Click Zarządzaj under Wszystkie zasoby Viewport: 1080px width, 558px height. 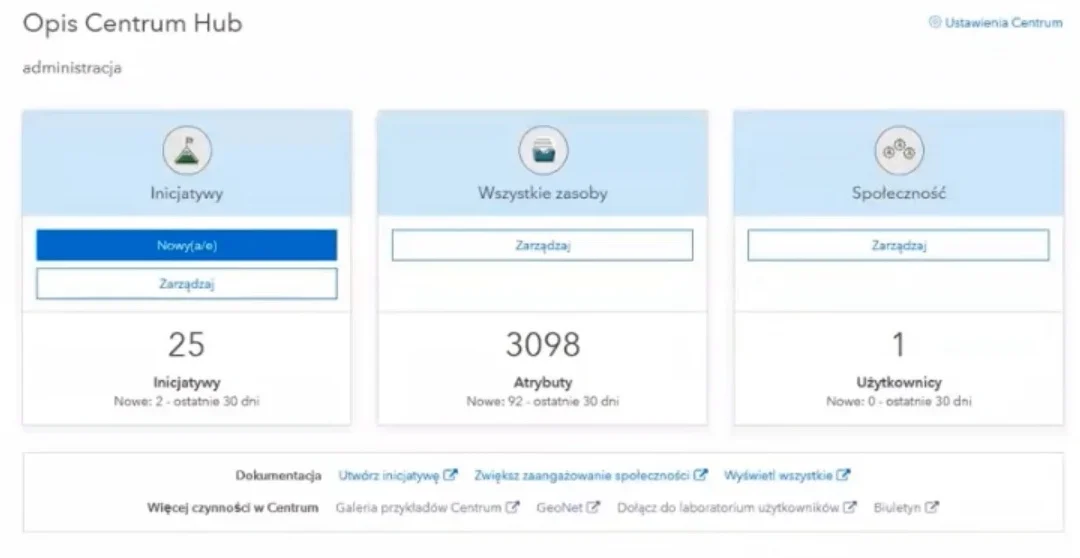(x=543, y=245)
